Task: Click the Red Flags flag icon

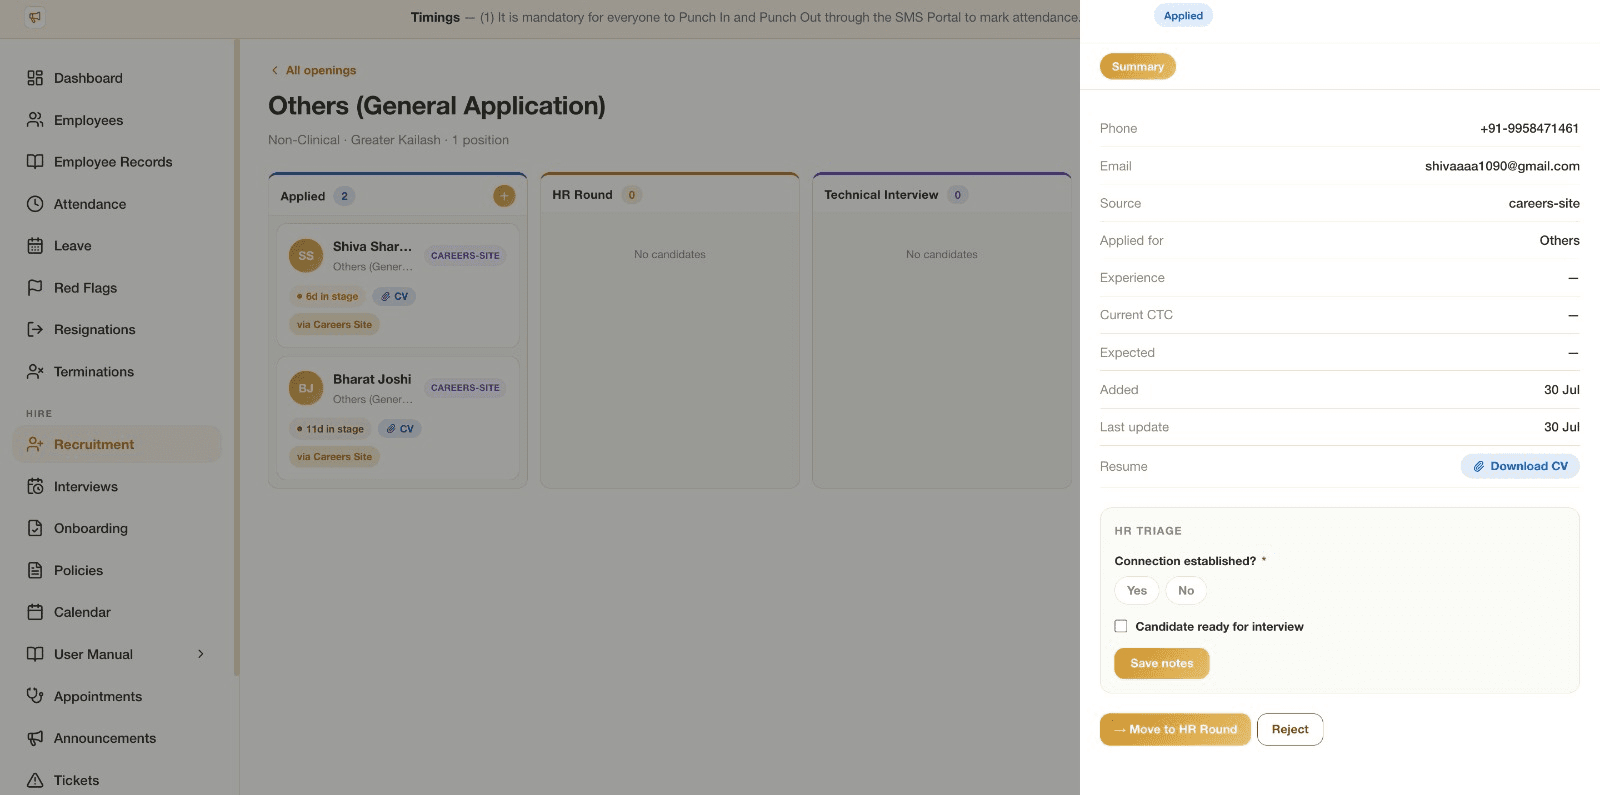Action: (35, 288)
